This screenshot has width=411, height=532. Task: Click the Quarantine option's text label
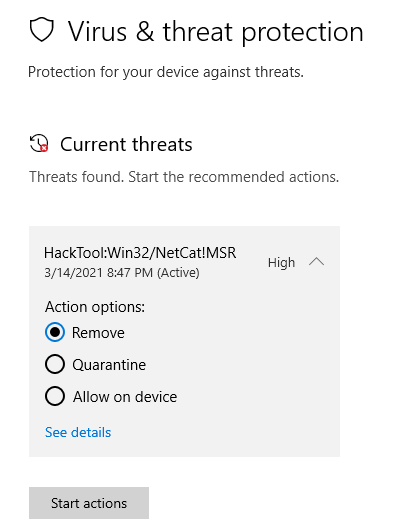109,365
